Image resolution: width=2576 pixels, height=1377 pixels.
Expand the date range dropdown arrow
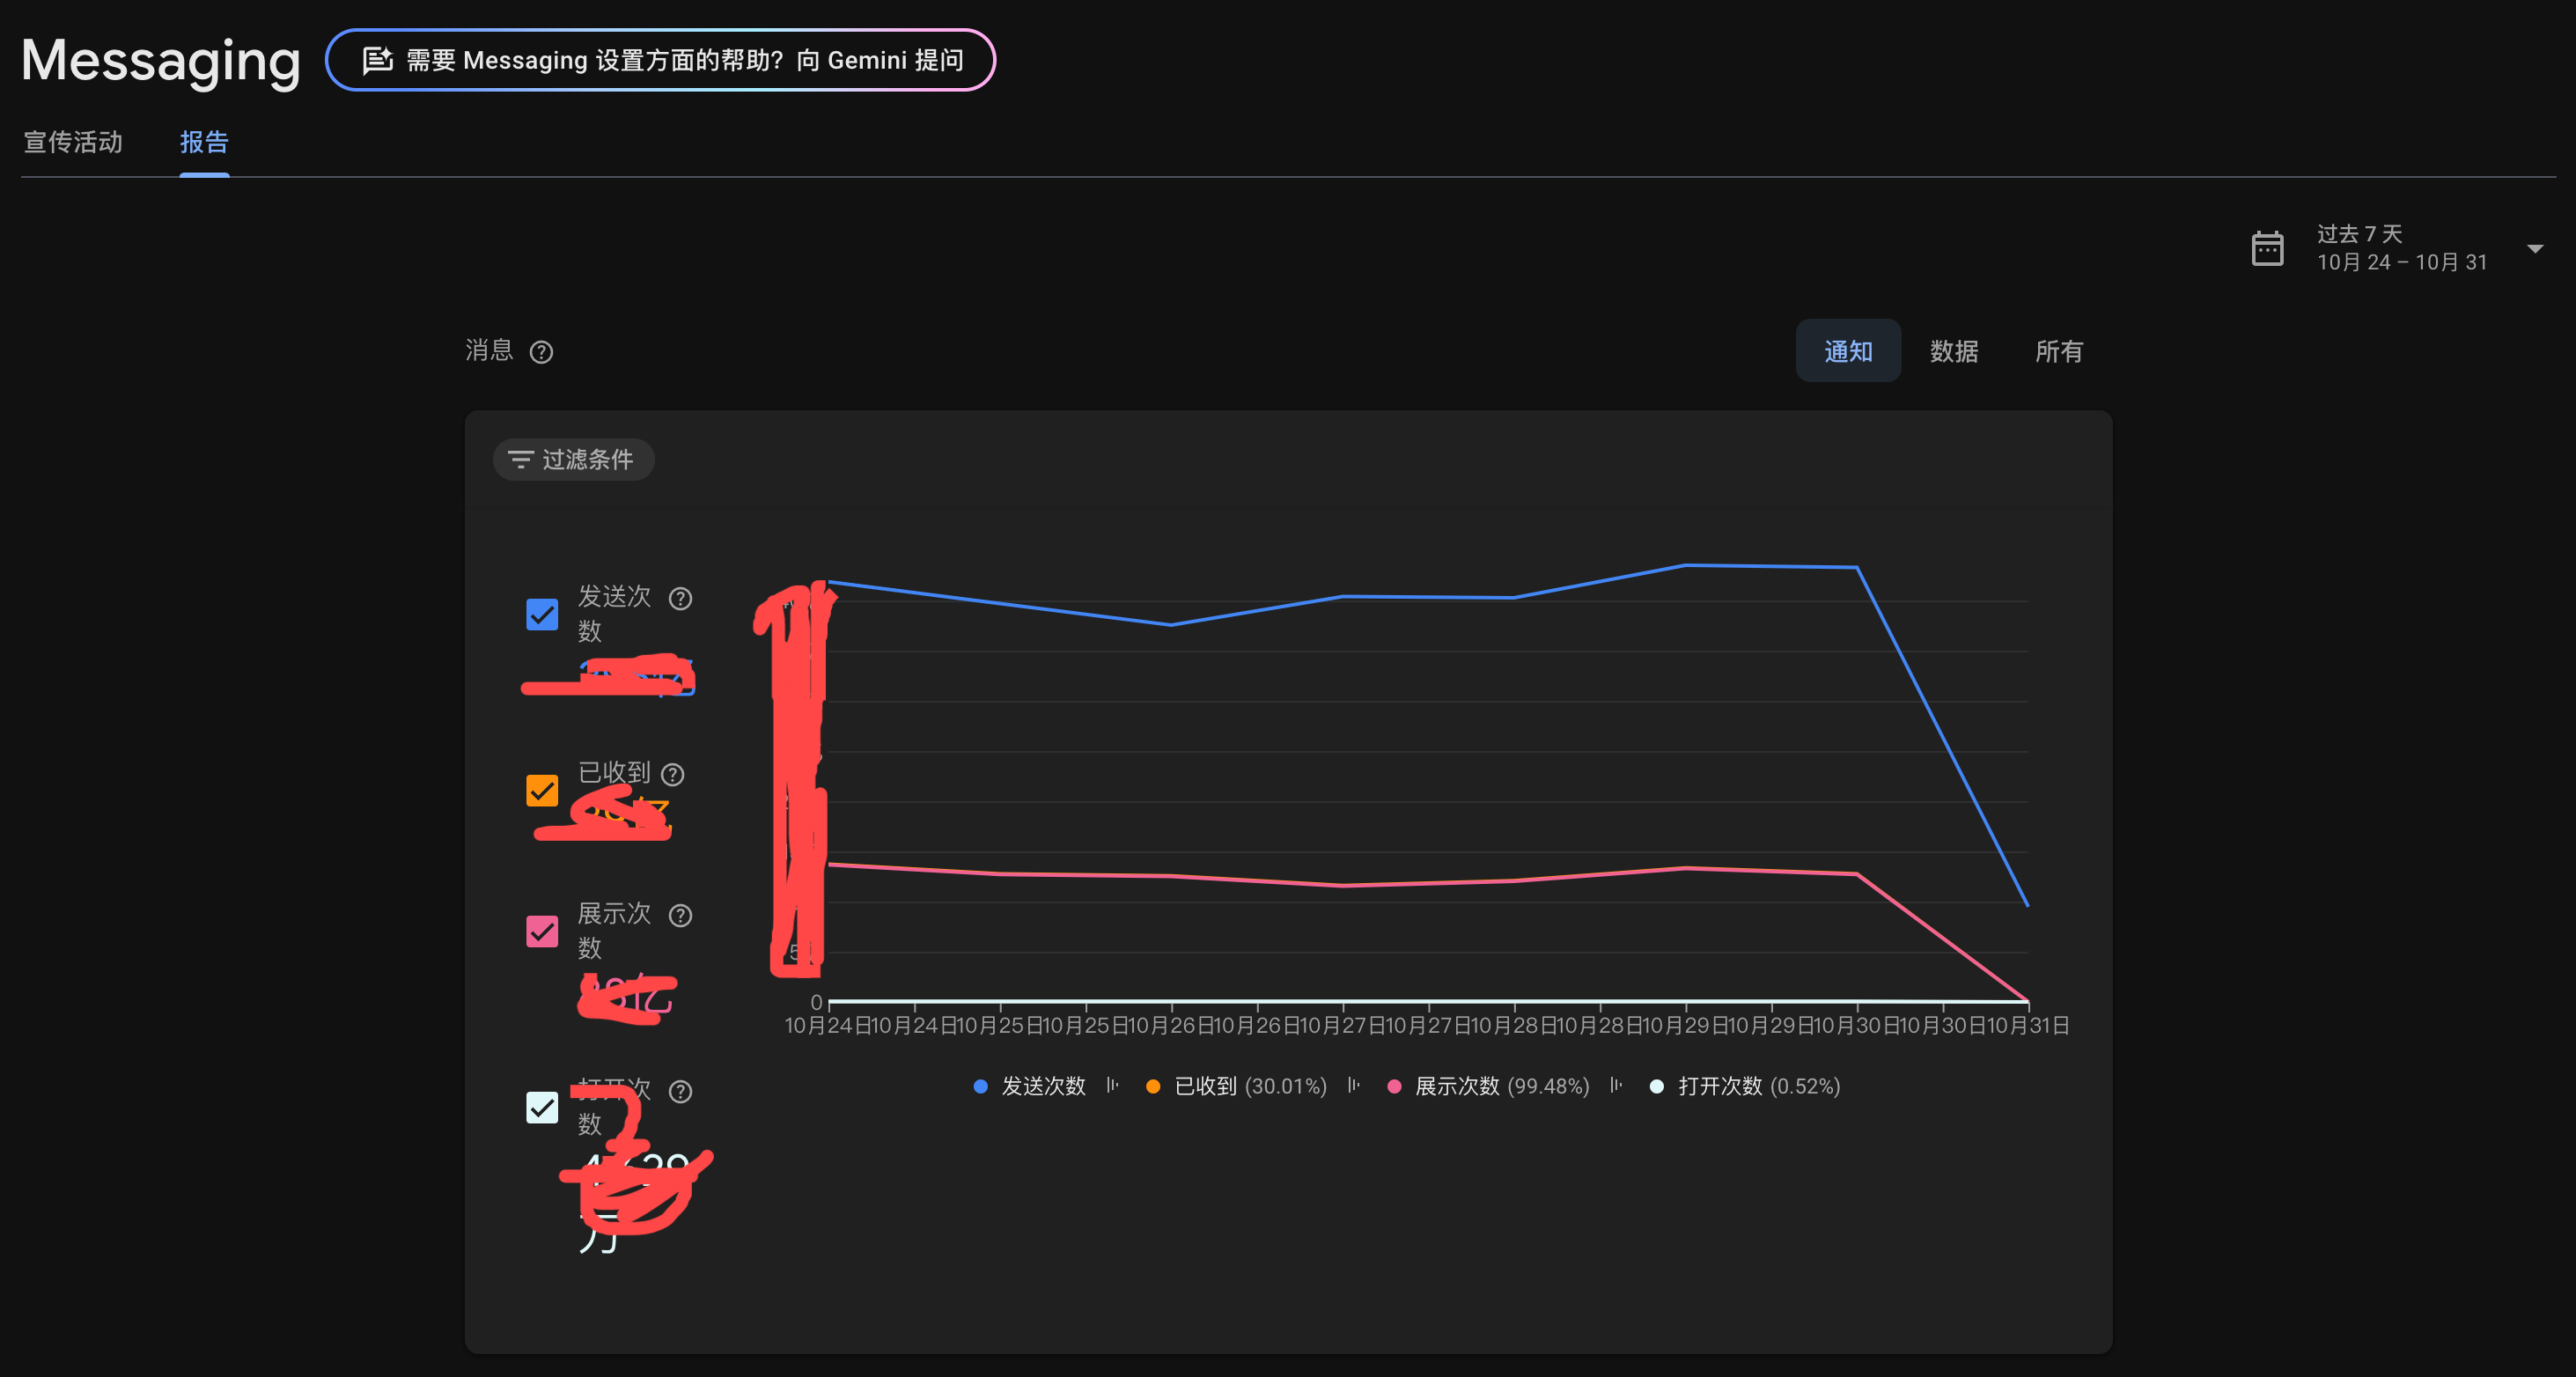click(2534, 248)
